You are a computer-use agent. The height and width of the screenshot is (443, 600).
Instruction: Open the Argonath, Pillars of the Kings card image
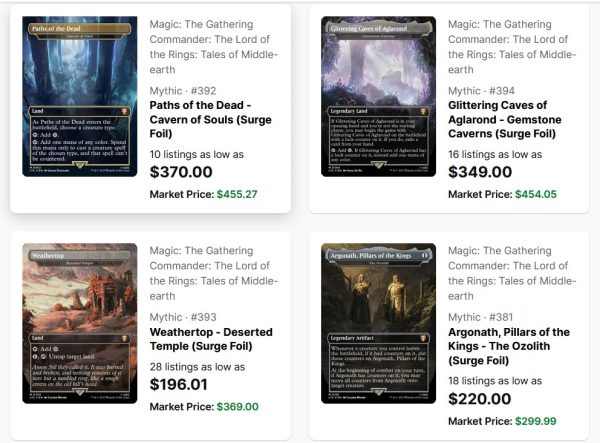tap(378, 323)
